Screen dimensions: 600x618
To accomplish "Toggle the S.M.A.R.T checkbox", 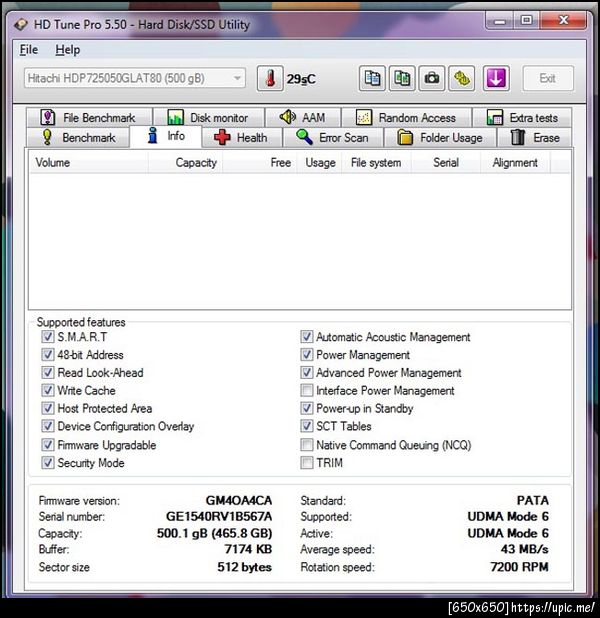I will click(x=48, y=337).
